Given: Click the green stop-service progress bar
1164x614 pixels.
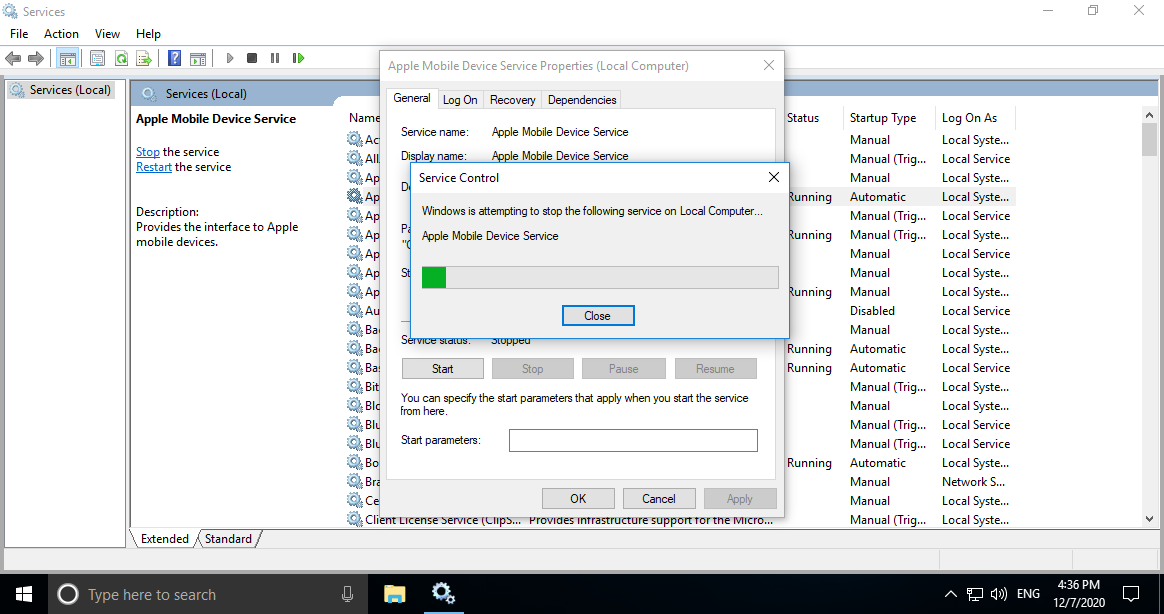Looking at the screenshot, I should (600, 277).
